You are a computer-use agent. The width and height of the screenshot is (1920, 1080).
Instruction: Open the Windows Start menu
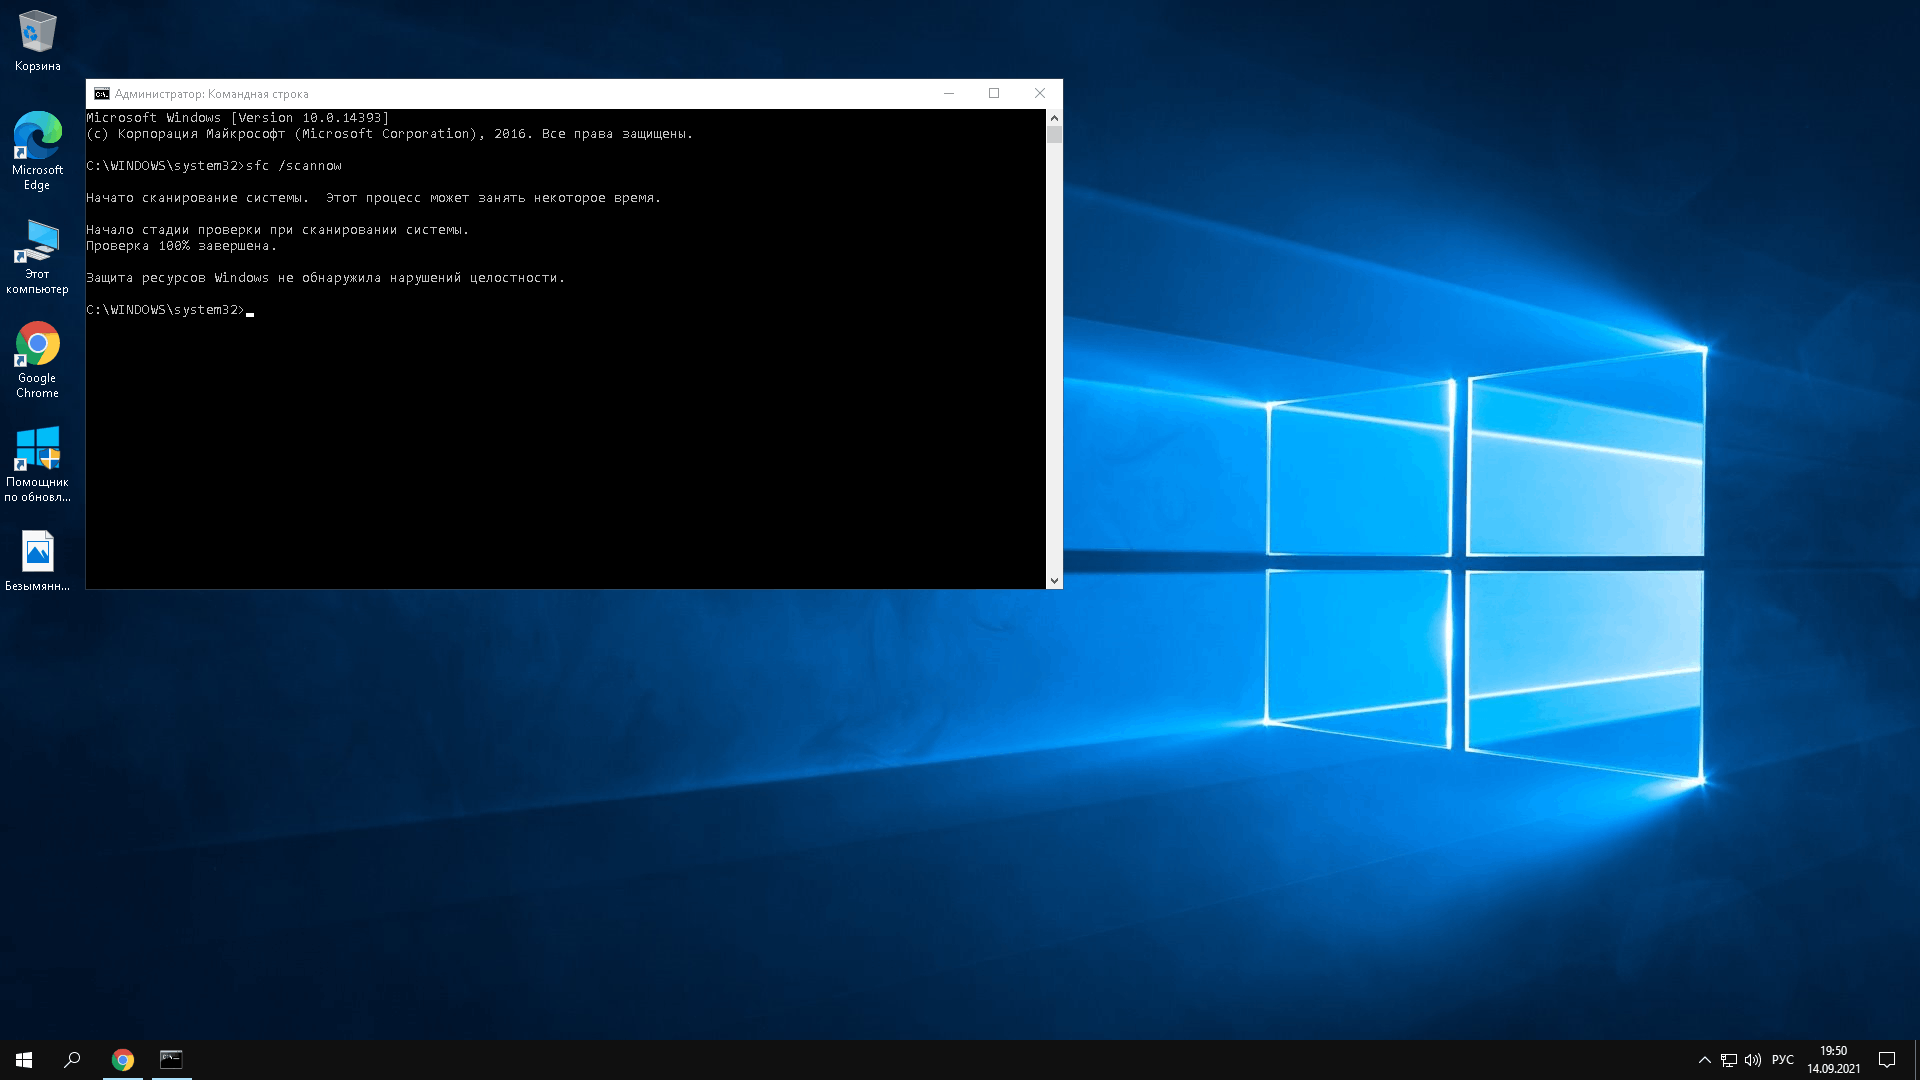tap(24, 1060)
